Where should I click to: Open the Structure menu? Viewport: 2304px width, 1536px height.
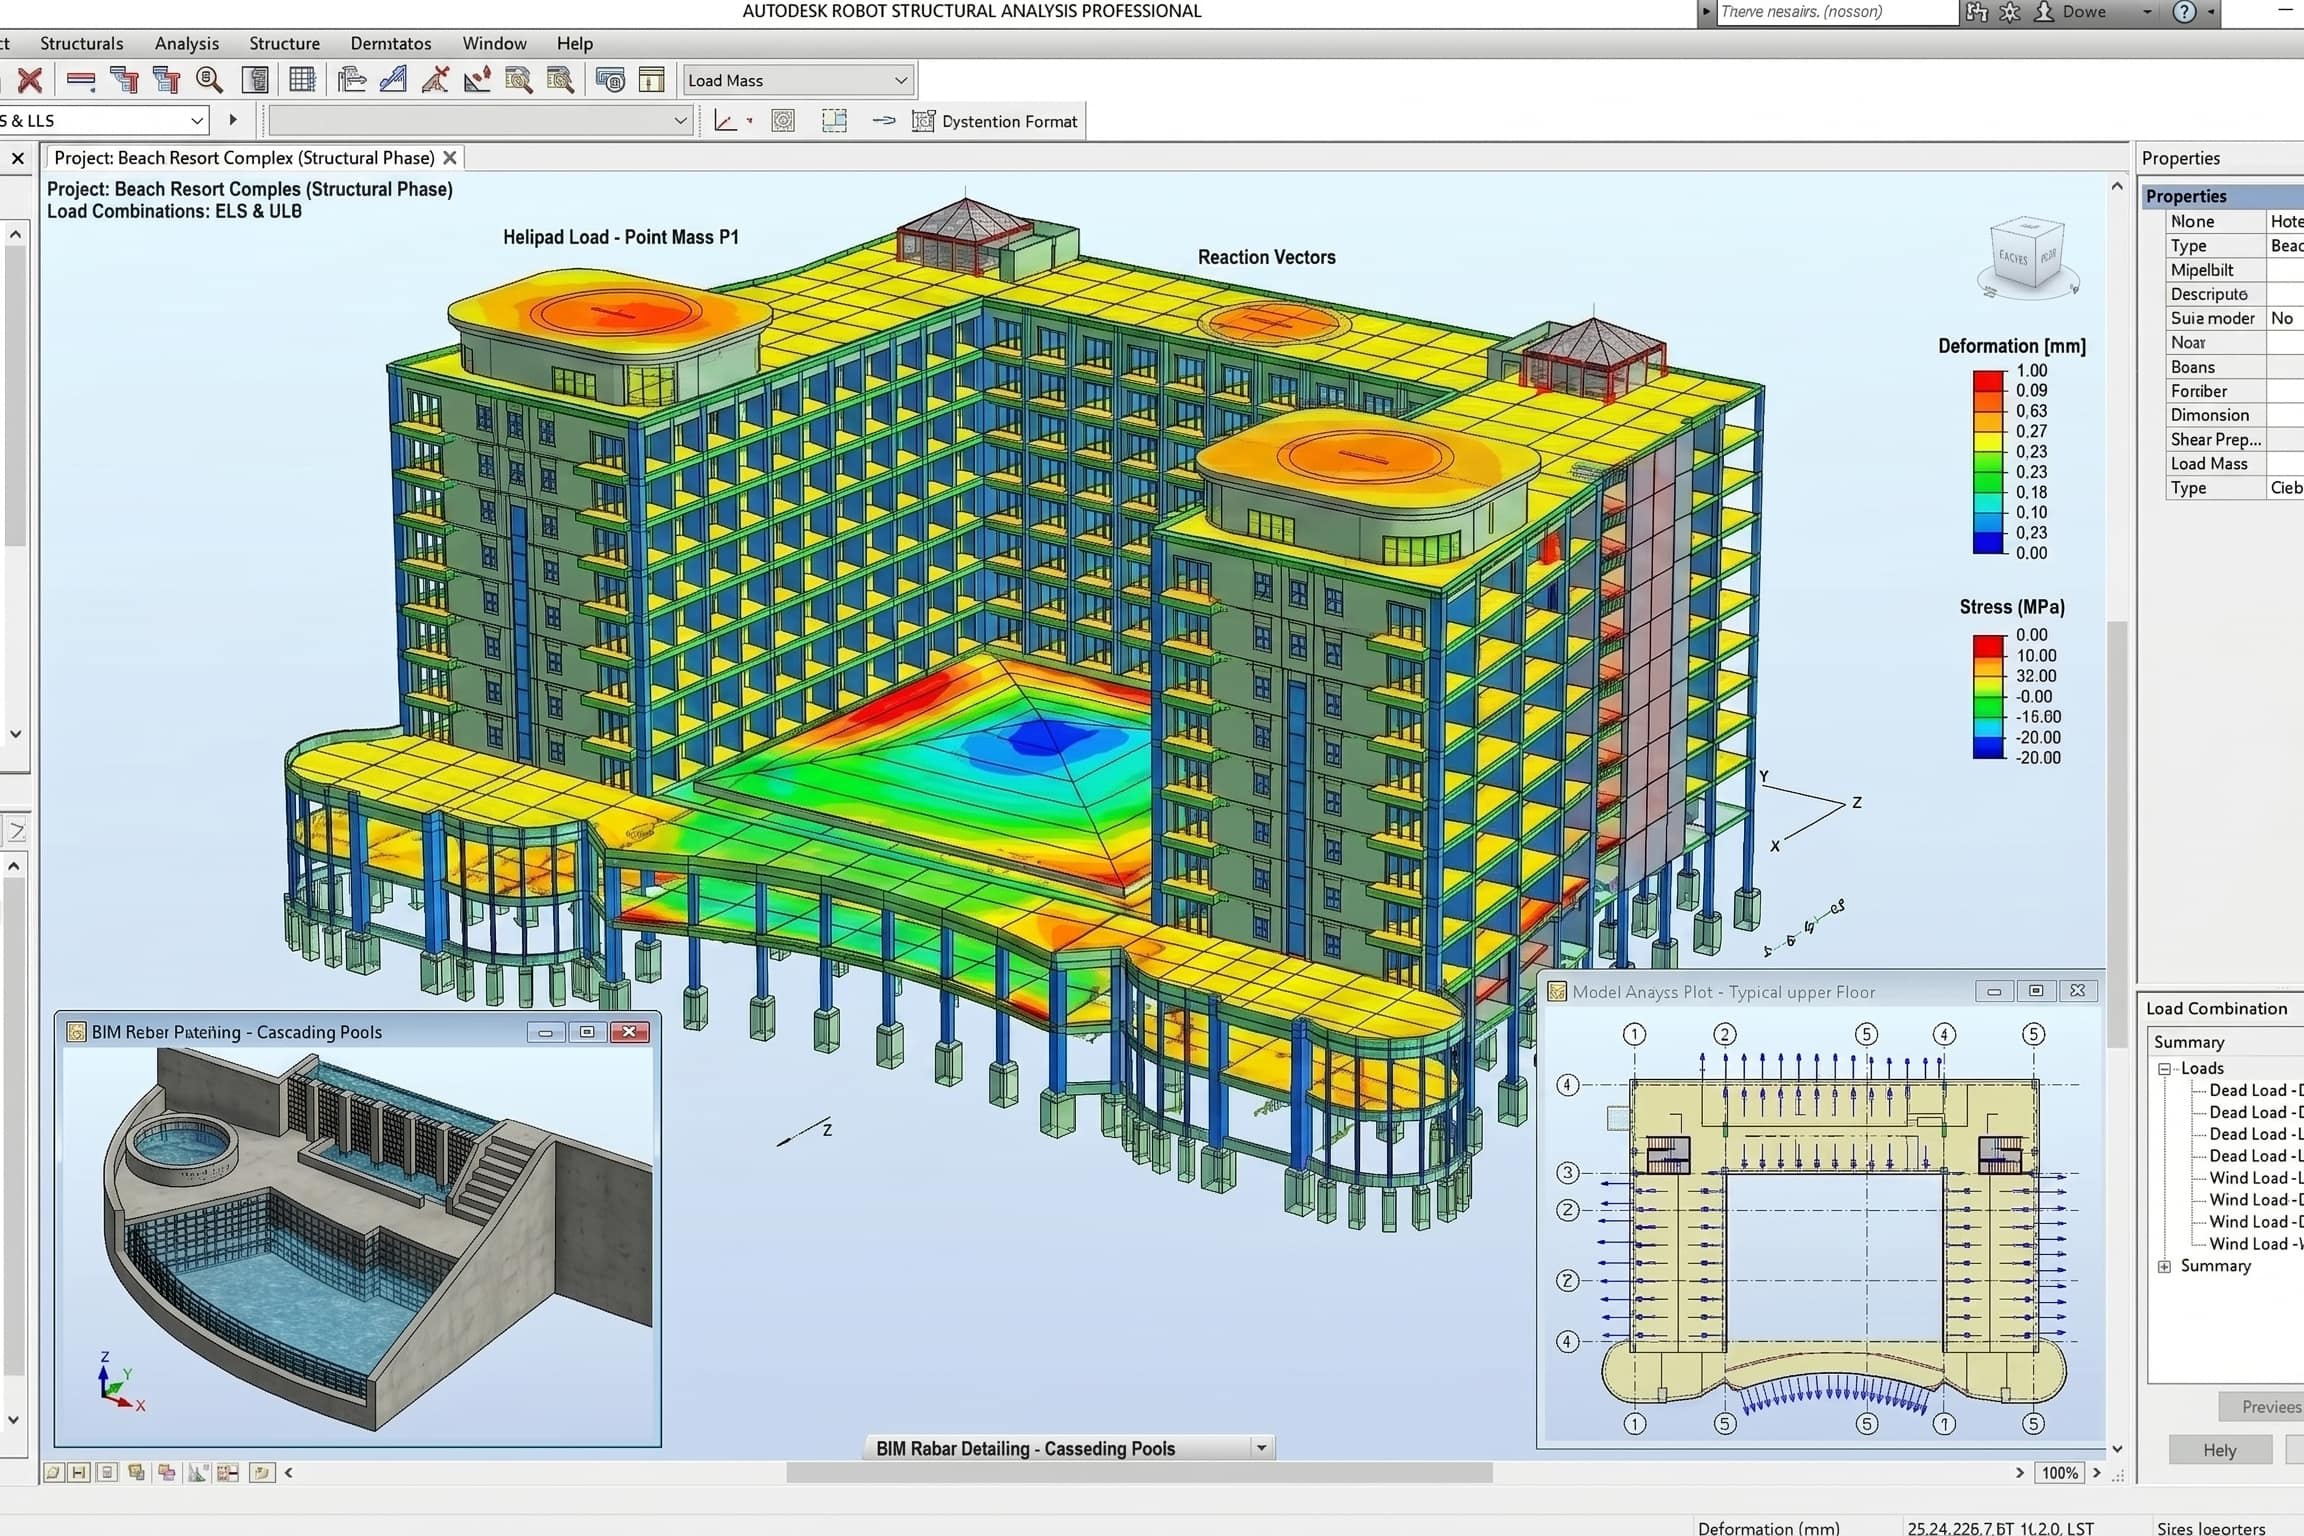(284, 43)
